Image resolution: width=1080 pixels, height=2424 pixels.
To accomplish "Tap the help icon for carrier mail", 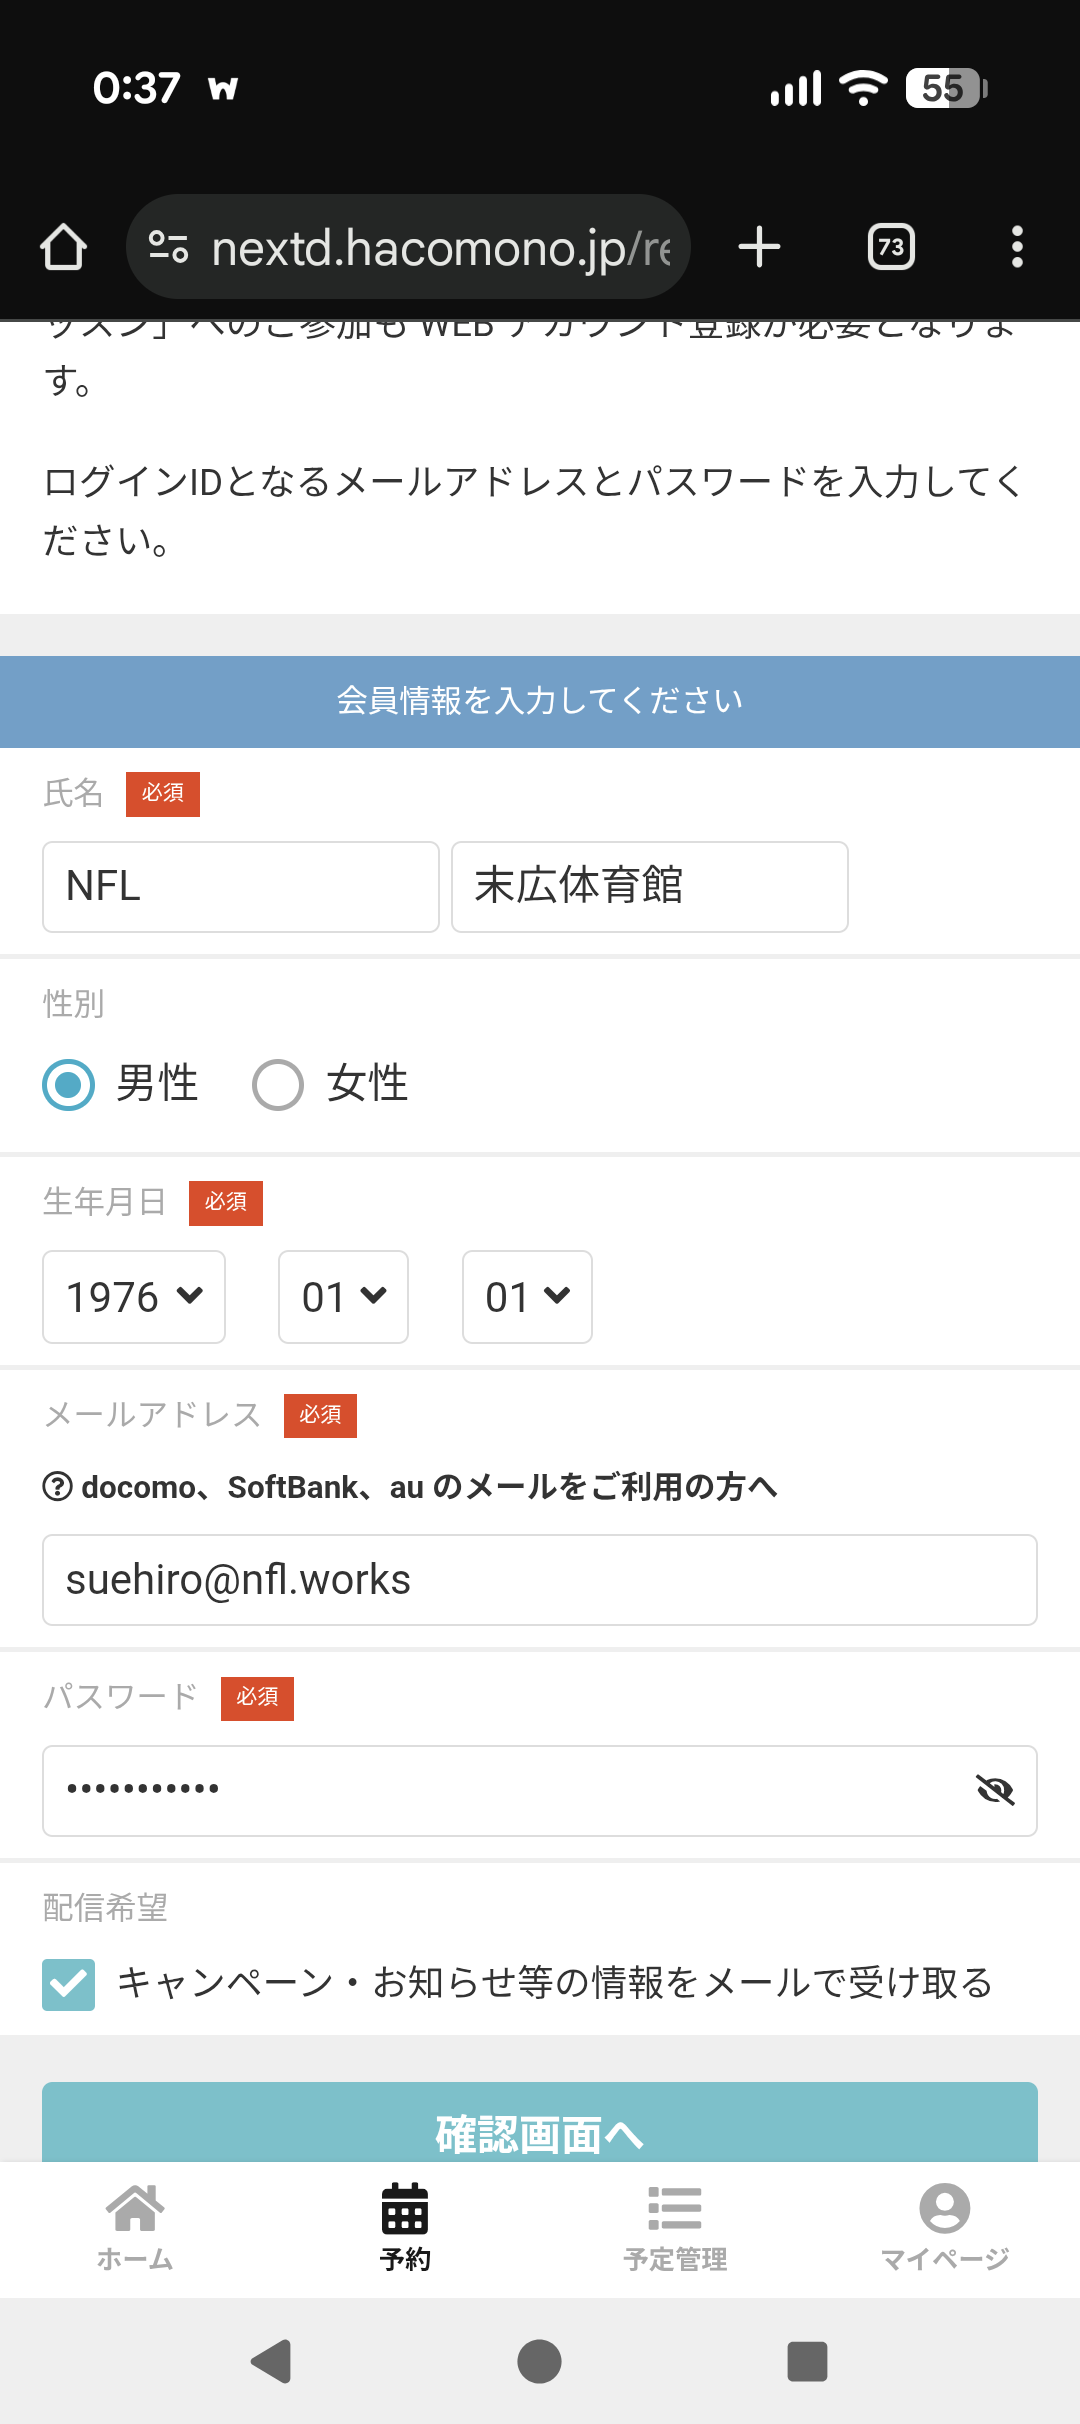I will 58,1487.
